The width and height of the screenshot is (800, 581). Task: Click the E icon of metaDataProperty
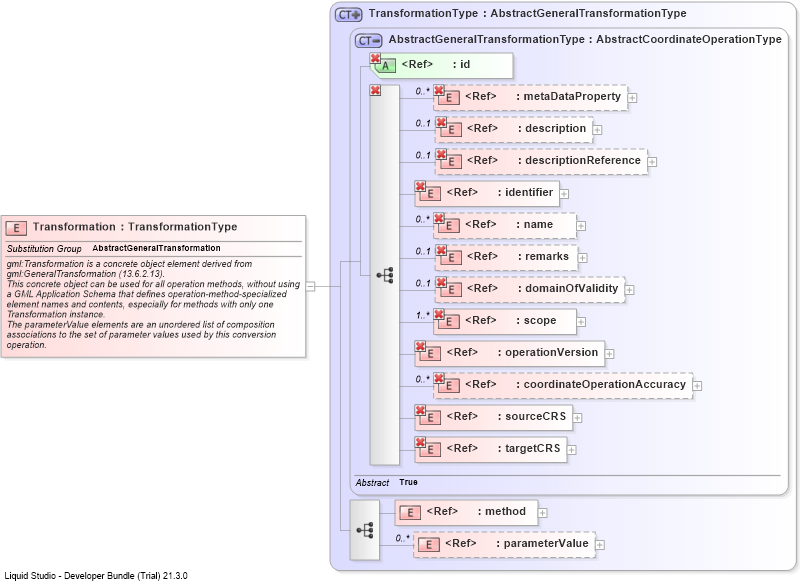click(x=449, y=97)
